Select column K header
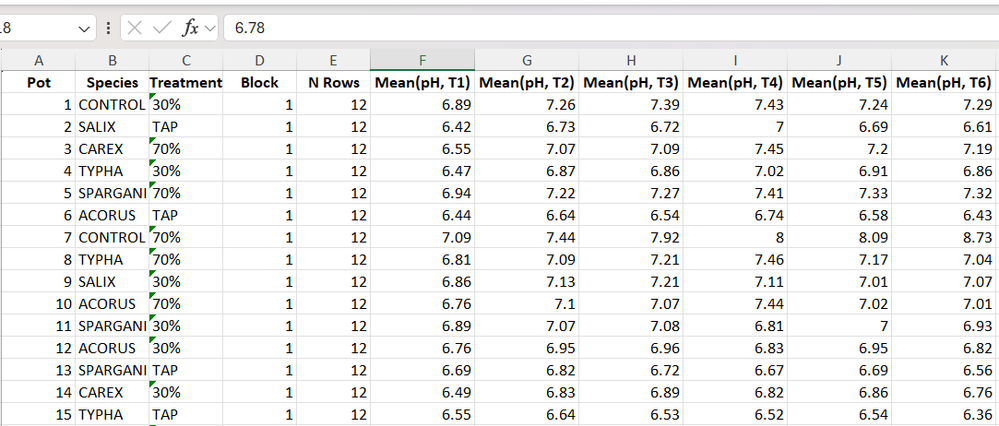 [x=944, y=60]
